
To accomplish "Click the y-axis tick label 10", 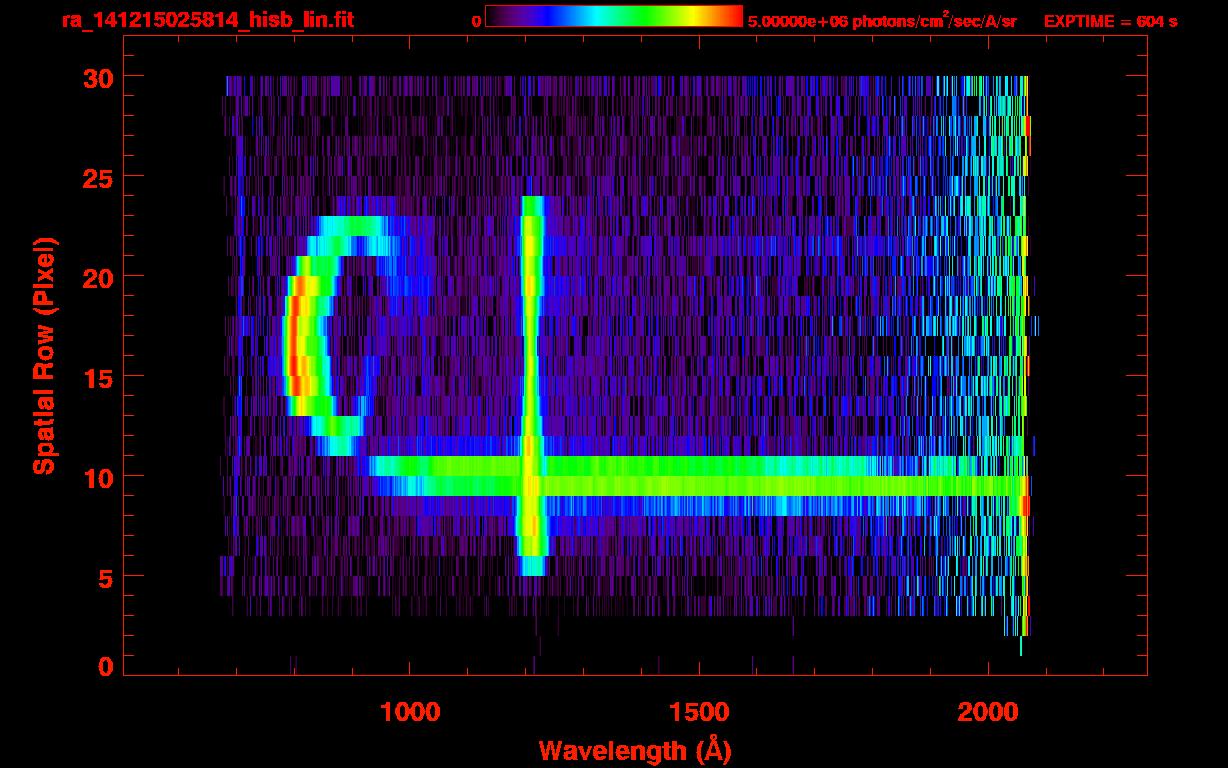I will [98, 477].
